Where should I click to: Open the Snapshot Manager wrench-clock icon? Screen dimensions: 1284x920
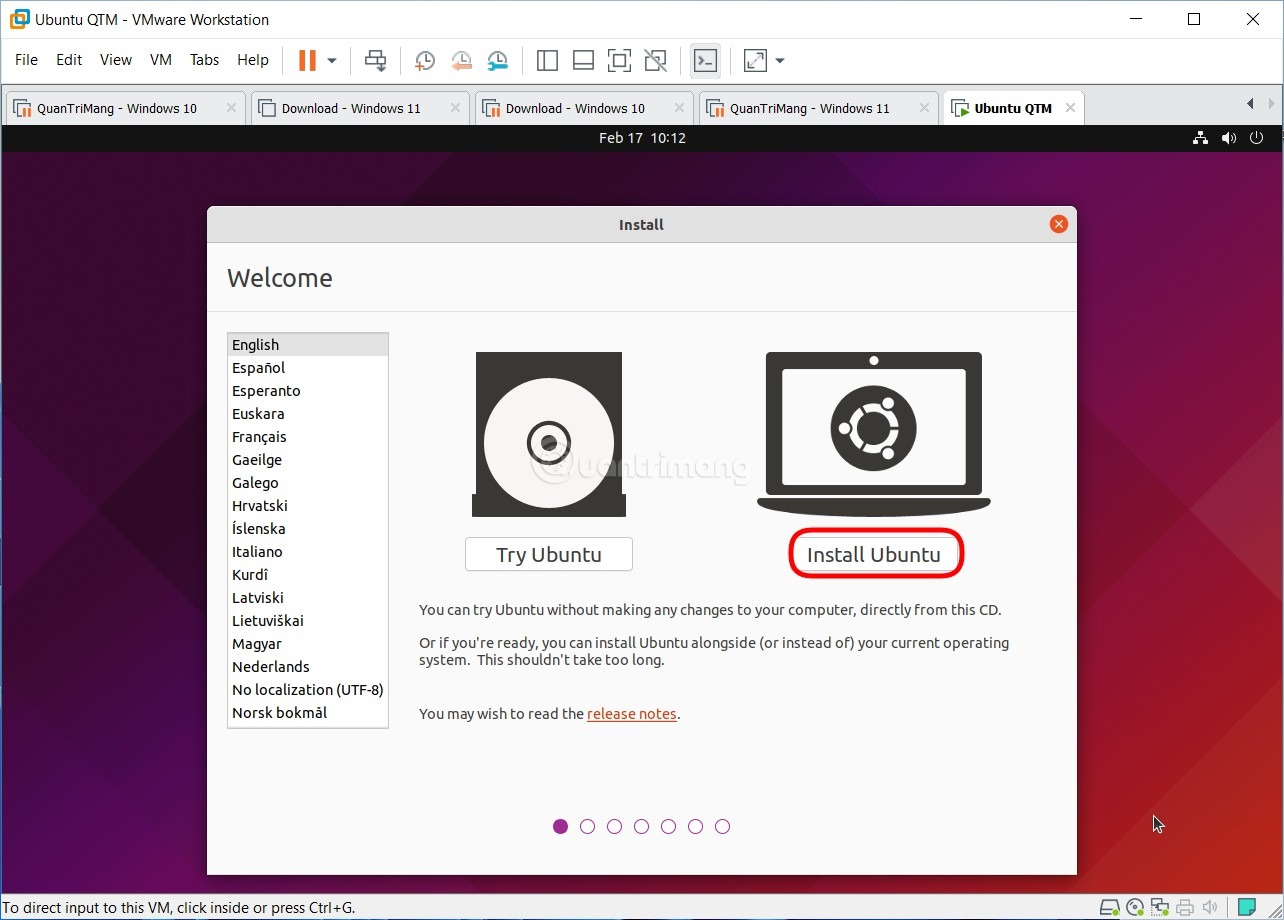coord(497,60)
